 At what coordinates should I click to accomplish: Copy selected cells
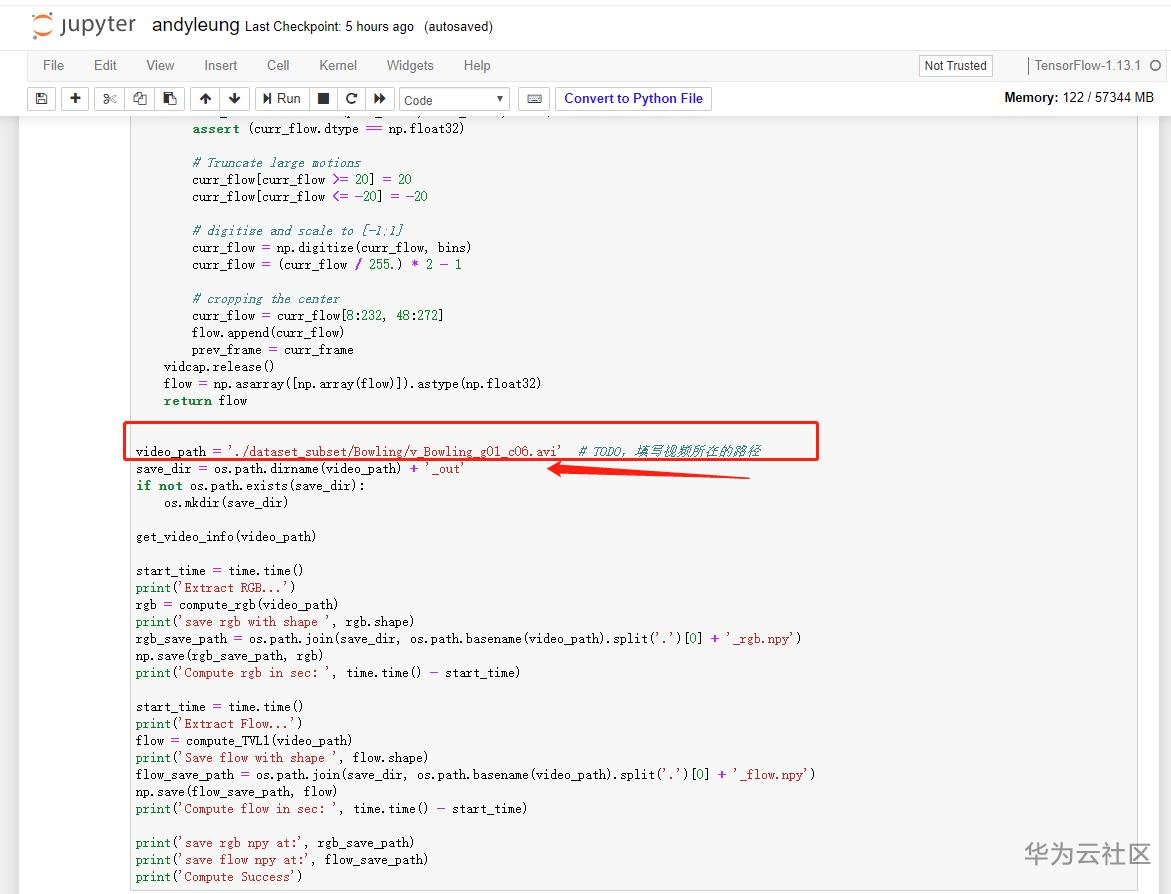140,99
